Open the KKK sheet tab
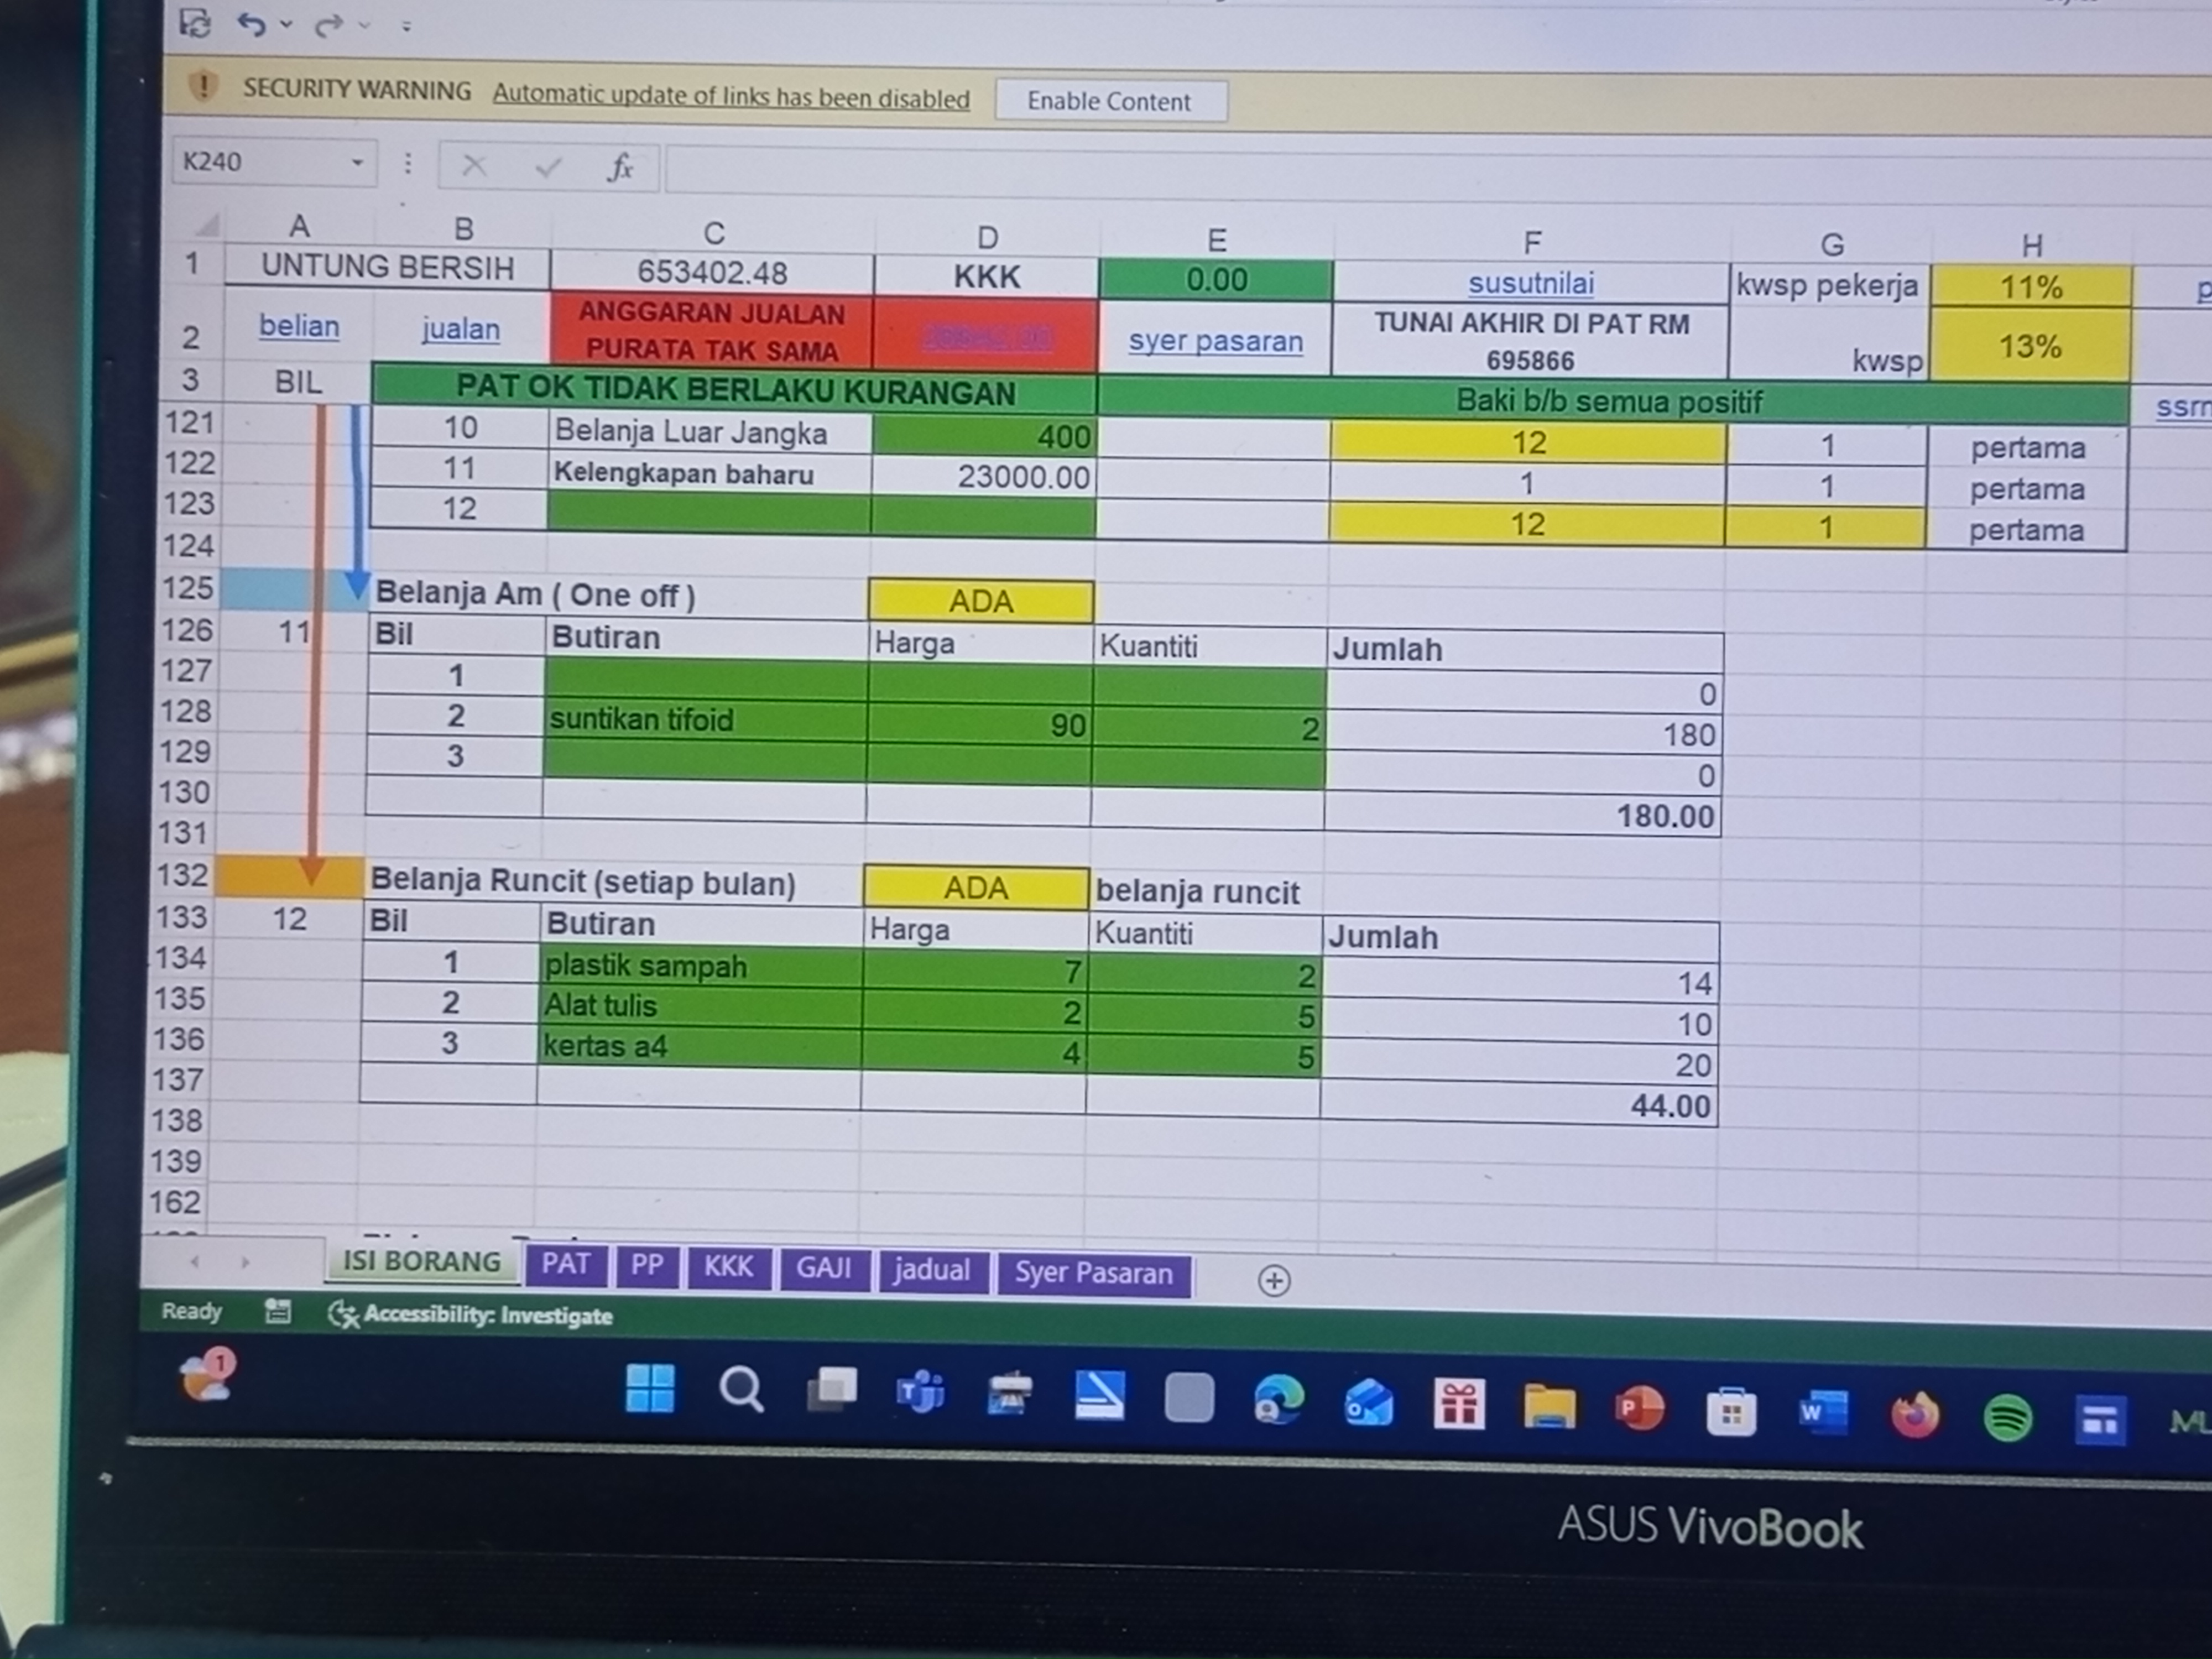2212x1659 pixels. click(x=728, y=1267)
